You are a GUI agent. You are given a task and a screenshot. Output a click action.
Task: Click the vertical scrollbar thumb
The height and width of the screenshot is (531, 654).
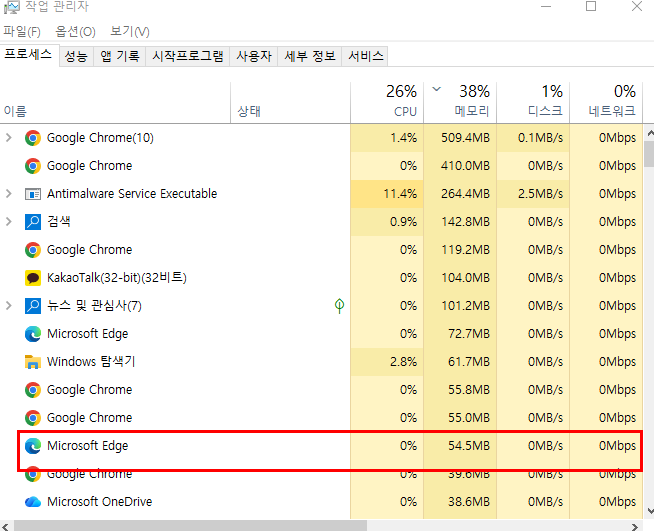(649, 154)
